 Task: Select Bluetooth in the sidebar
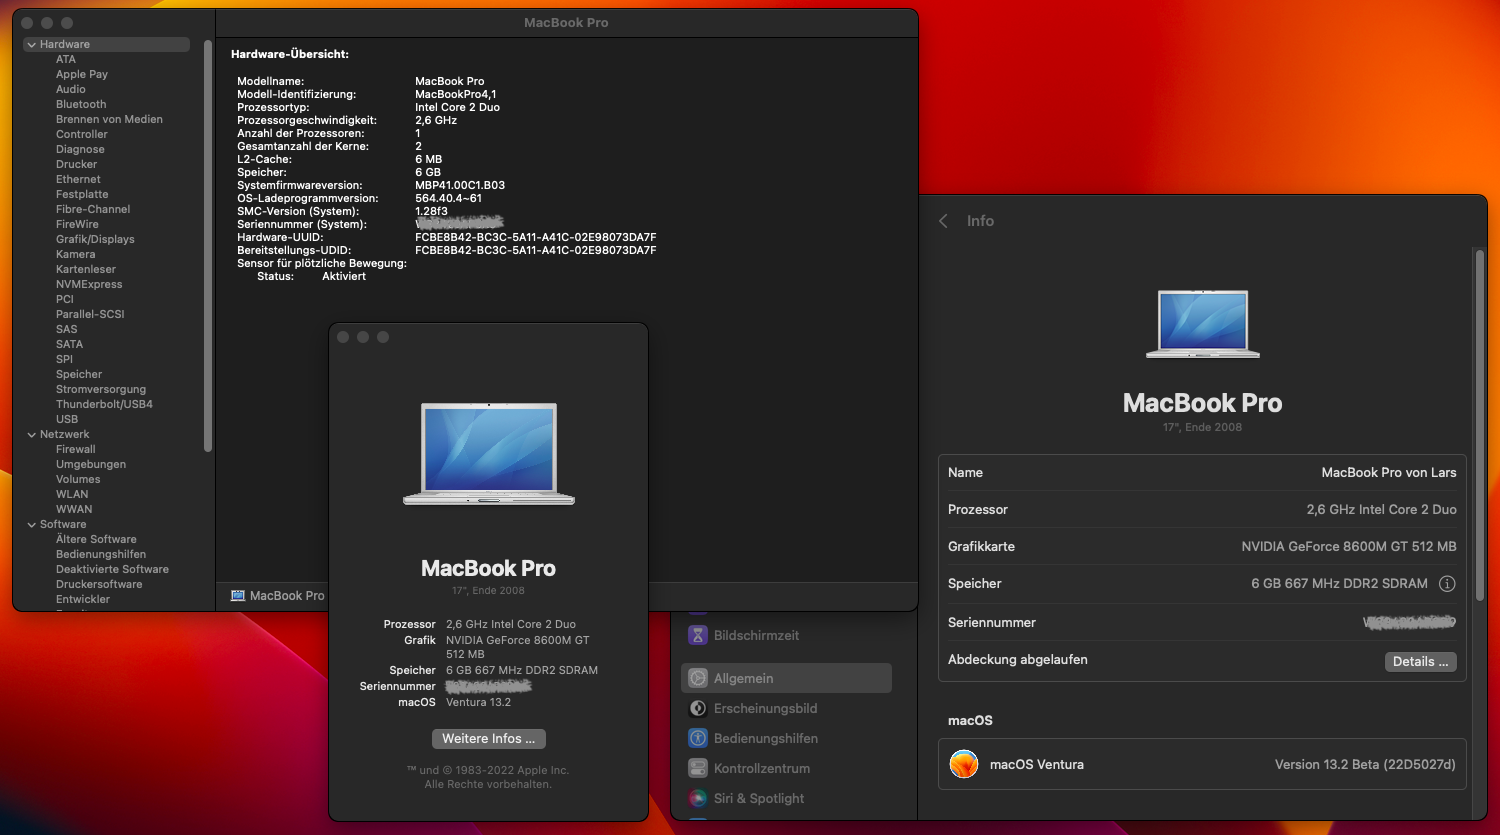(81, 104)
